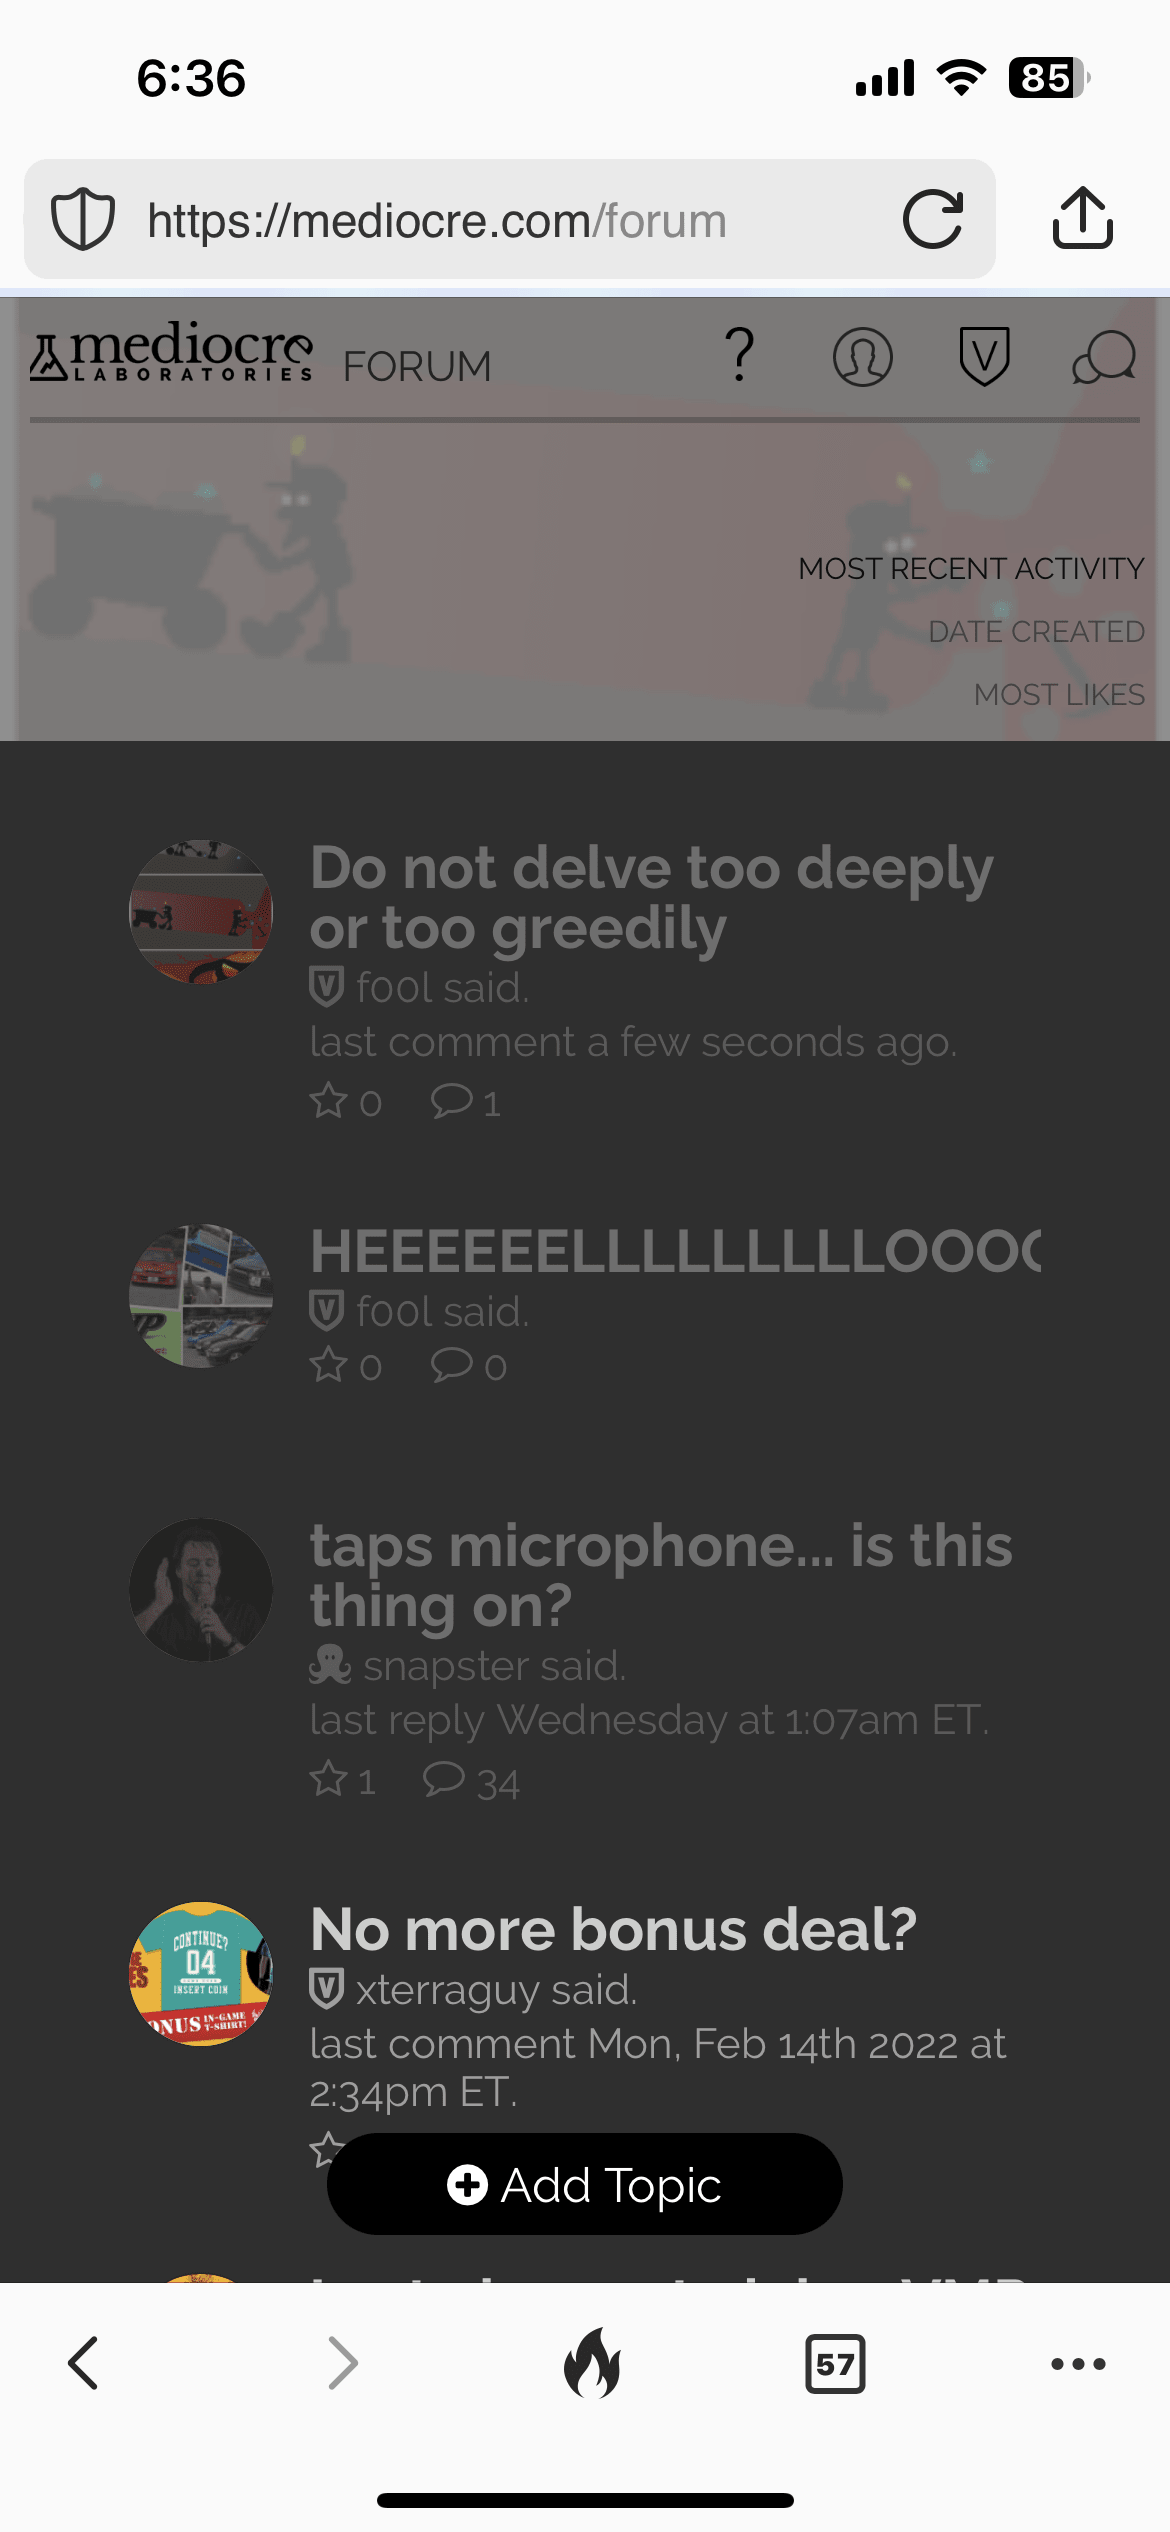Open the chat bubbles icon in header
This screenshot has height=2532, width=1170.
(x=1104, y=357)
